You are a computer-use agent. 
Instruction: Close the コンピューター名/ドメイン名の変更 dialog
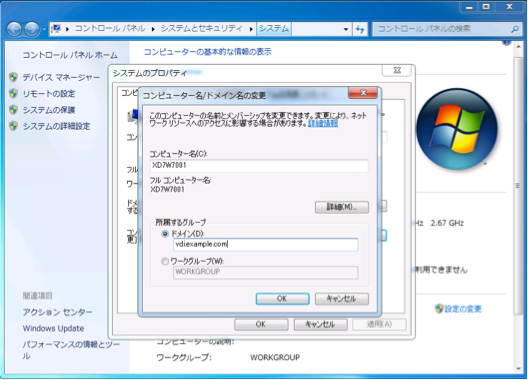pyautogui.click(x=363, y=93)
